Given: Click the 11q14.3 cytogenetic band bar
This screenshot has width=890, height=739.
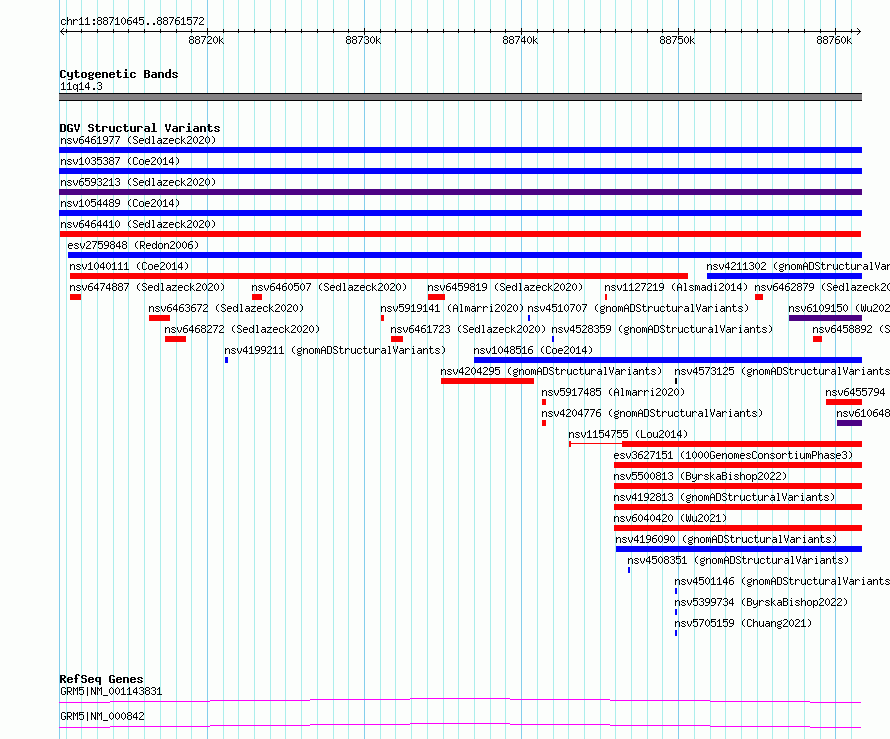Looking at the screenshot, I should click(460, 97).
